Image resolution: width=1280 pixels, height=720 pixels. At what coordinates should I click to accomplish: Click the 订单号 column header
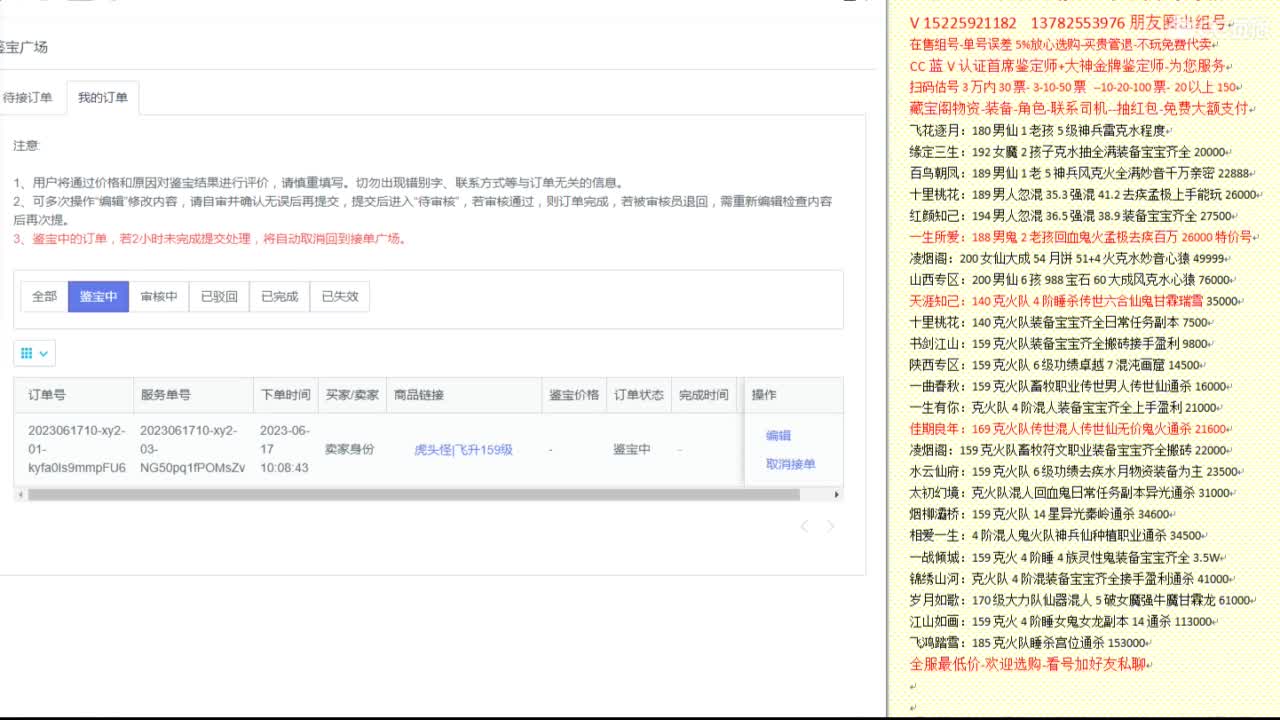[45, 394]
